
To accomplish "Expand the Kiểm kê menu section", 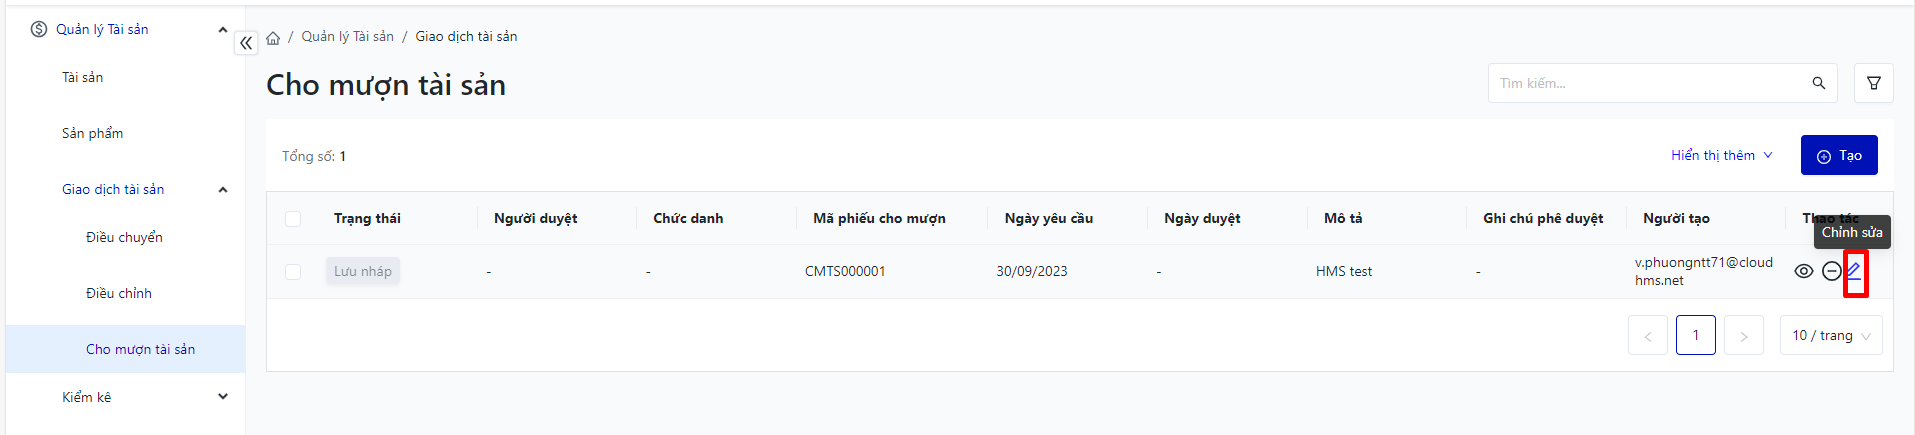I will click(x=222, y=397).
